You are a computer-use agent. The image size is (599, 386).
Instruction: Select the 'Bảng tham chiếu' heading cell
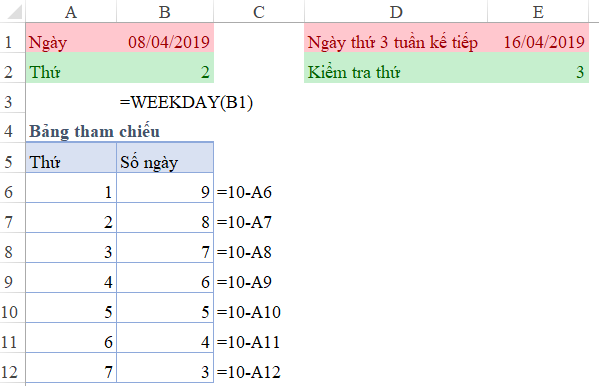(94, 131)
